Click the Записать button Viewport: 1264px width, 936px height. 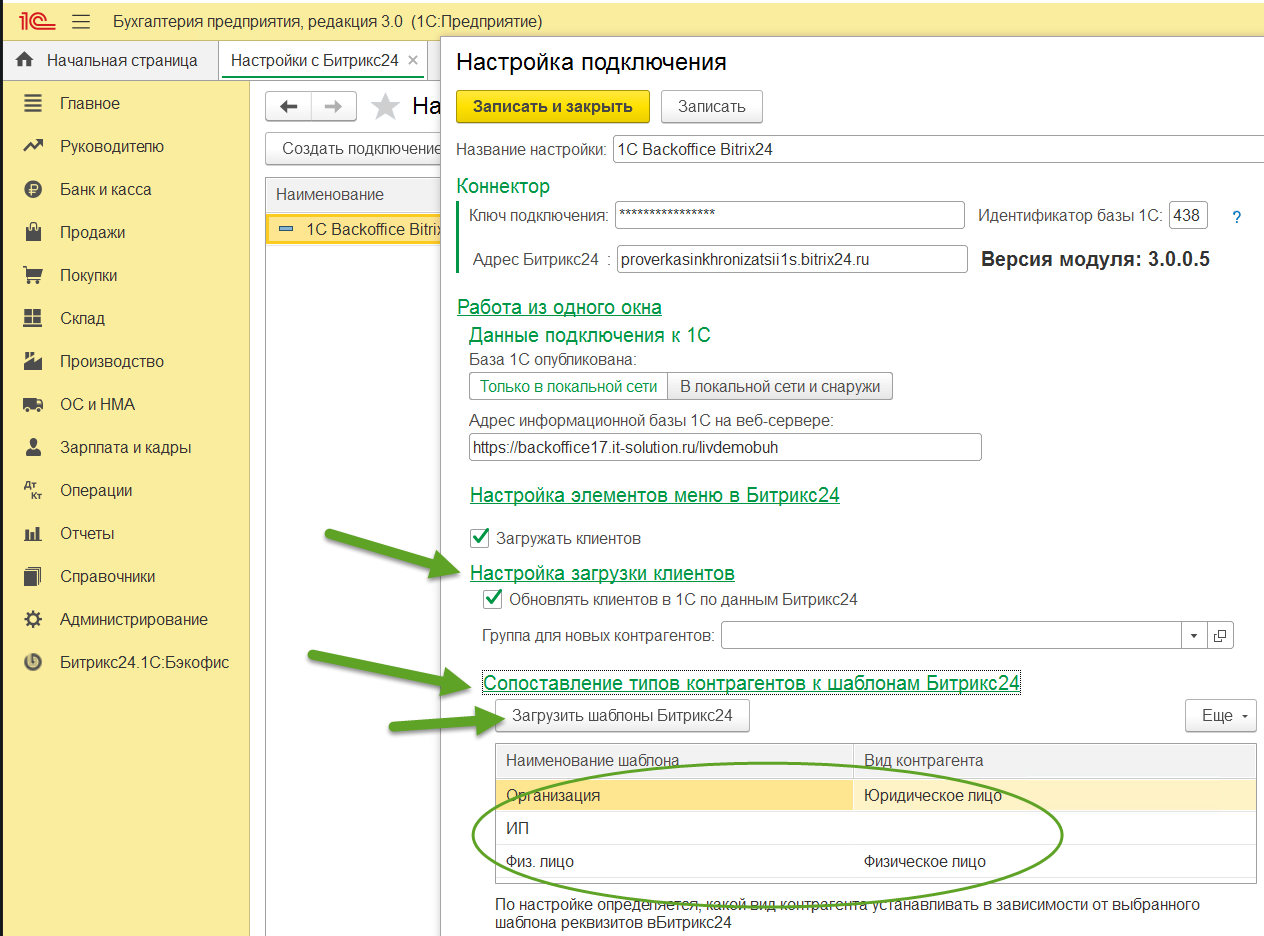coord(712,107)
